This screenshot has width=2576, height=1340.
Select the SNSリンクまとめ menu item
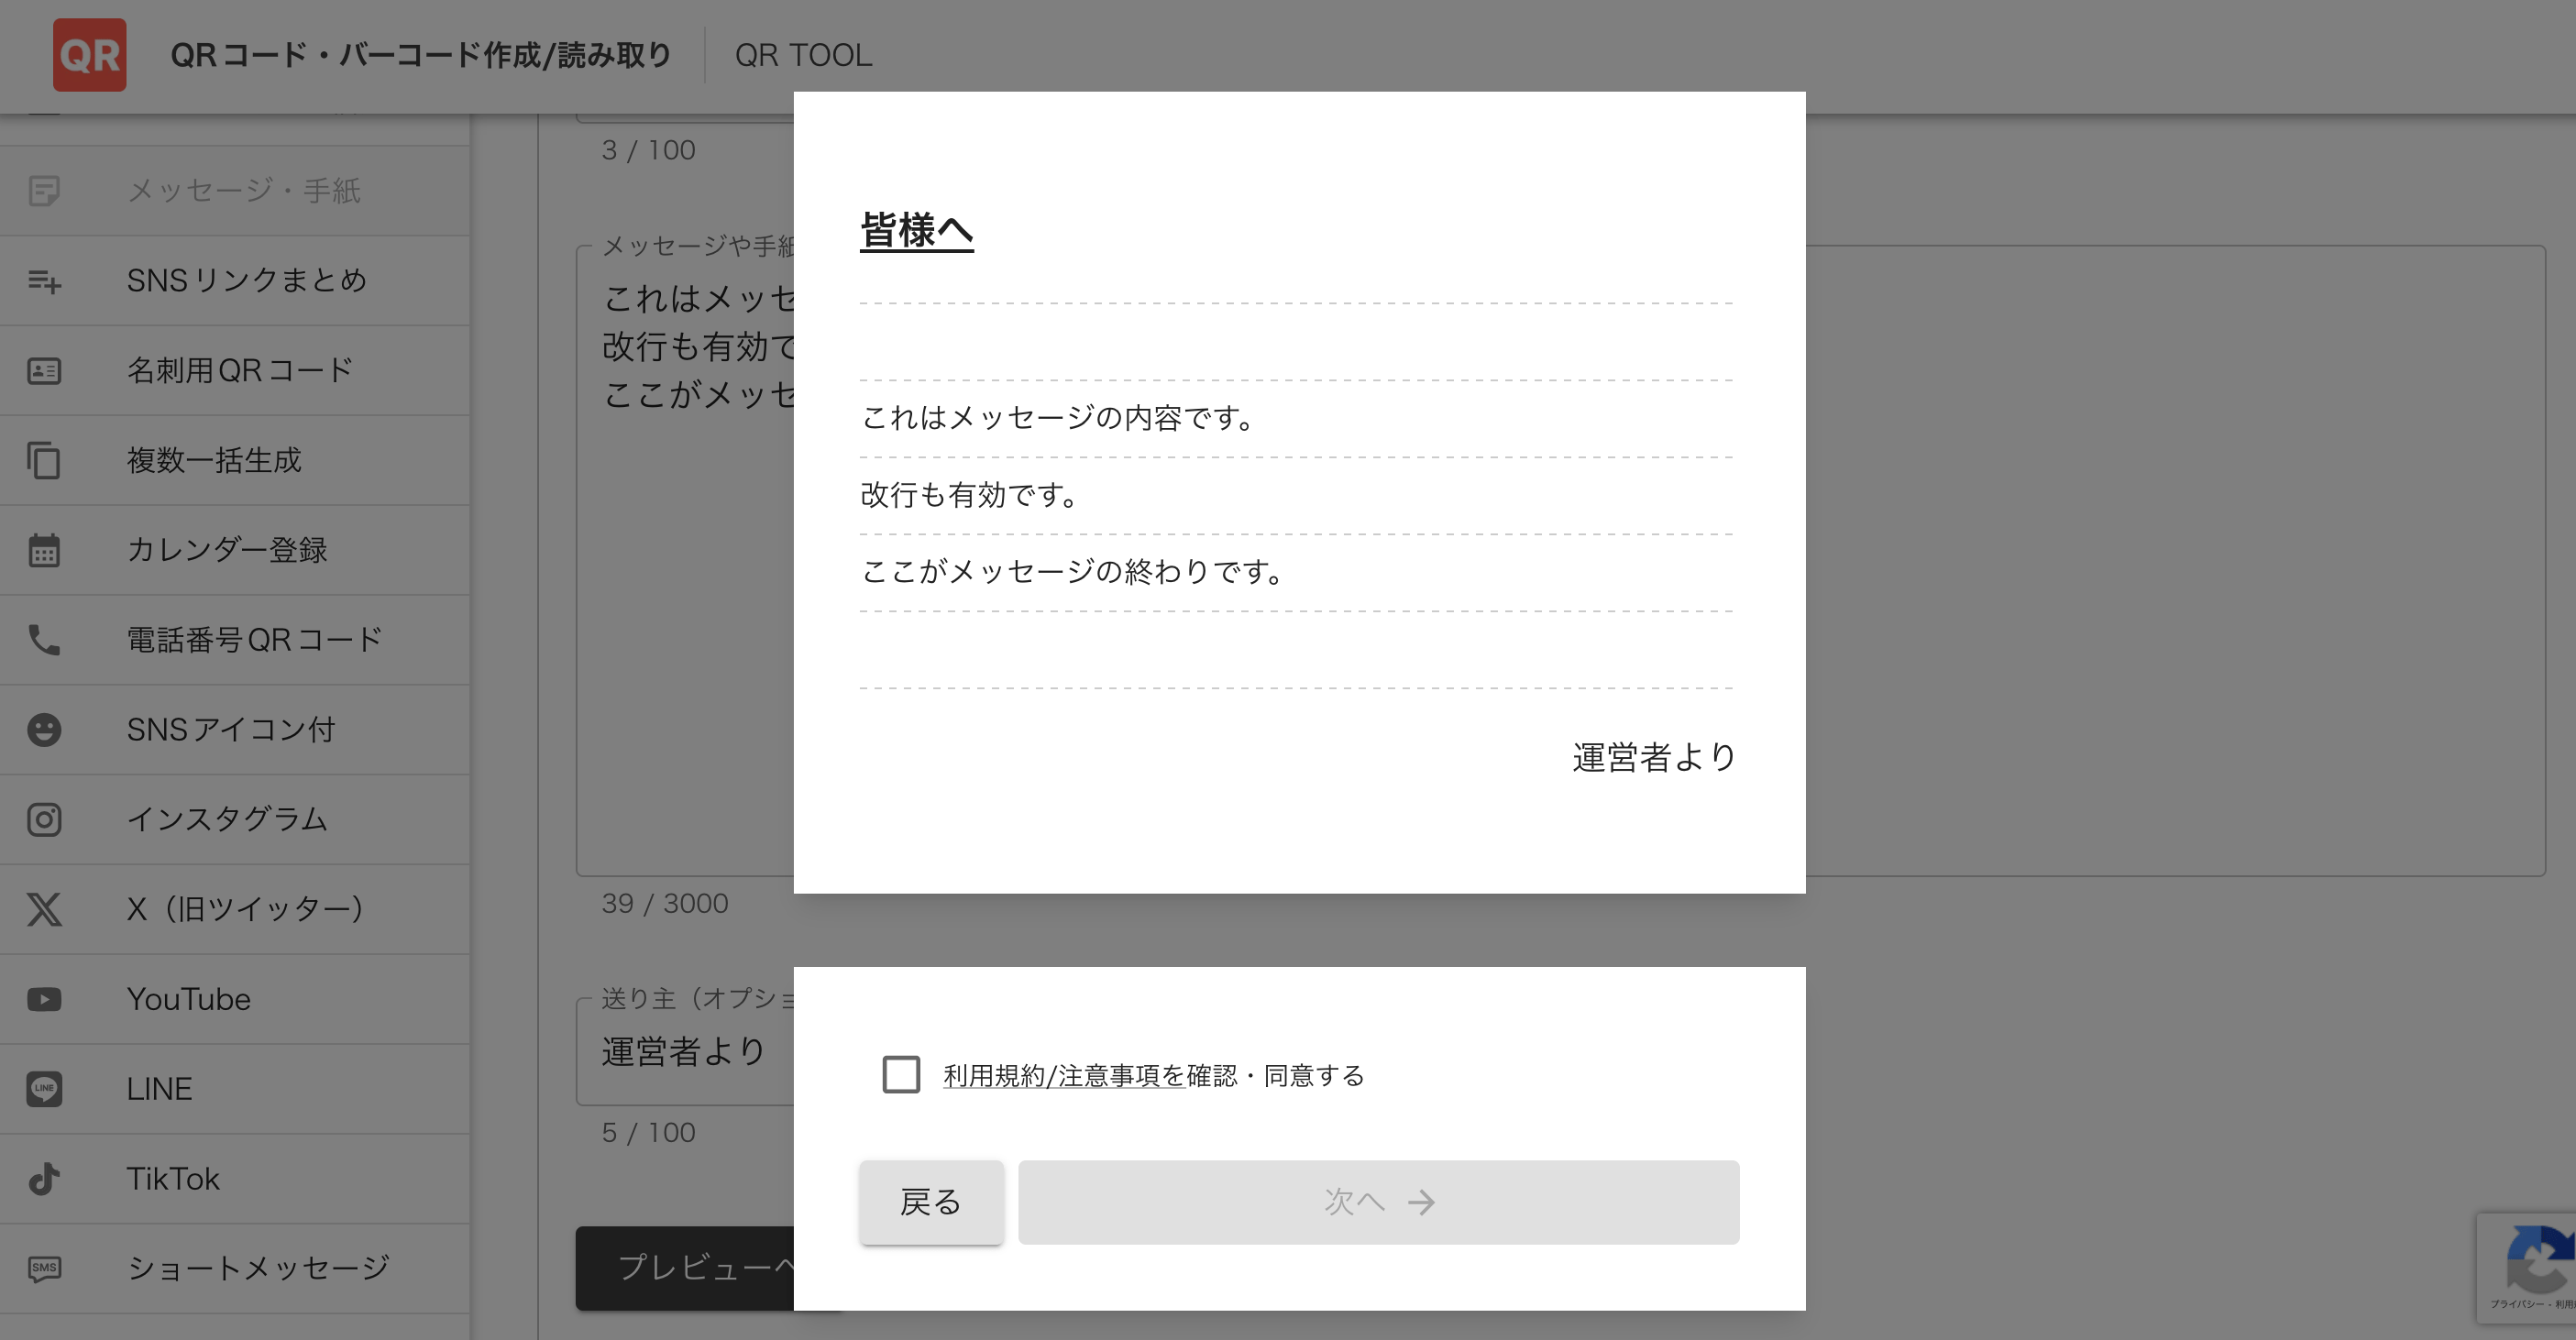point(247,280)
